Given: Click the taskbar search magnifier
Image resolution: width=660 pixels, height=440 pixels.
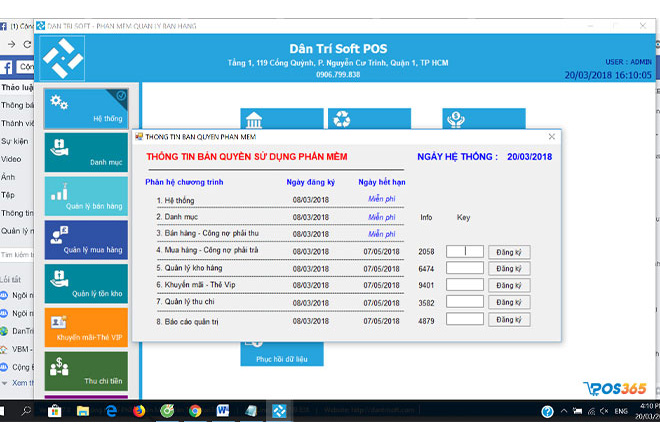Looking at the screenshot, I should pos(26,411).
